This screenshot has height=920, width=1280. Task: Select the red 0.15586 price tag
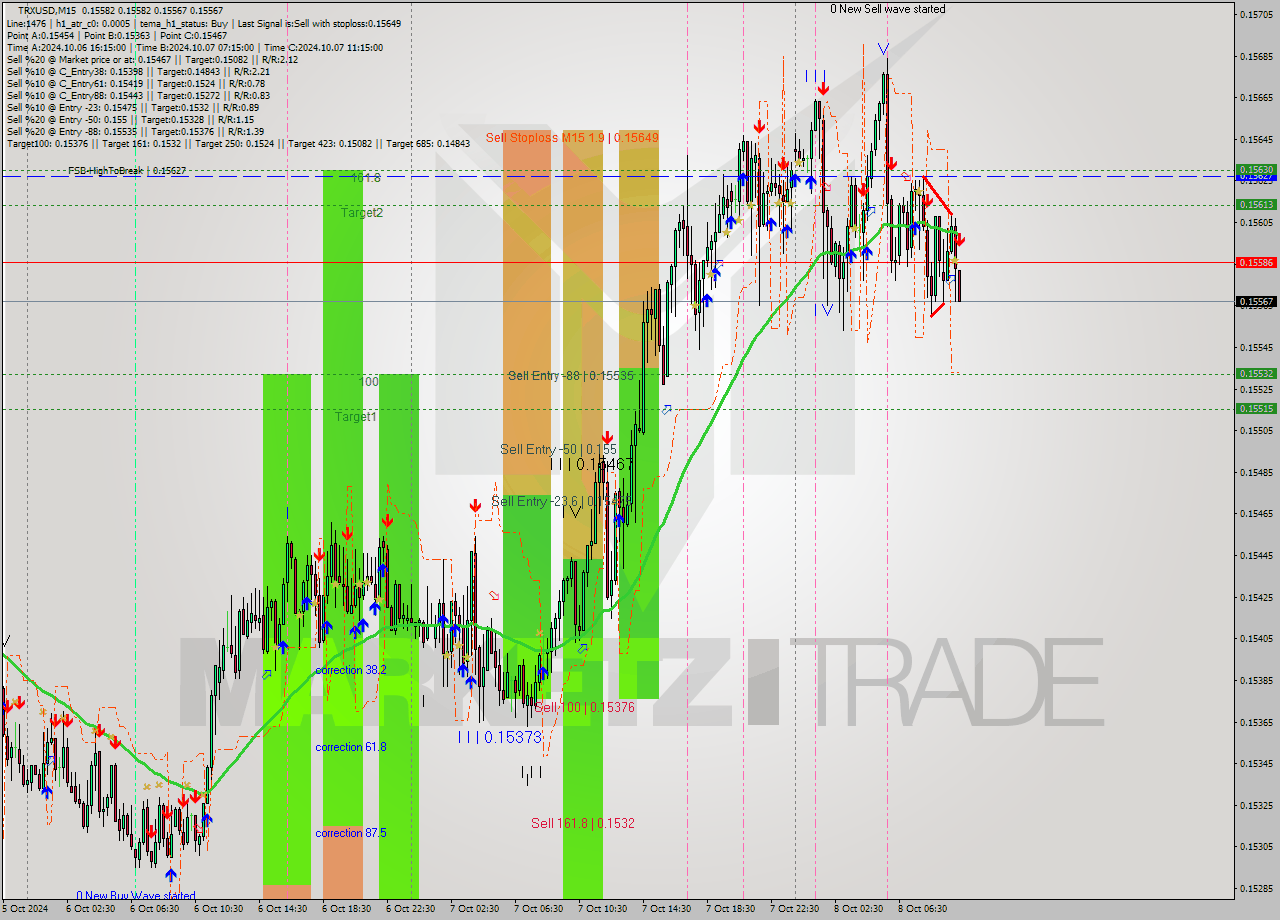tap(1256, 262)
